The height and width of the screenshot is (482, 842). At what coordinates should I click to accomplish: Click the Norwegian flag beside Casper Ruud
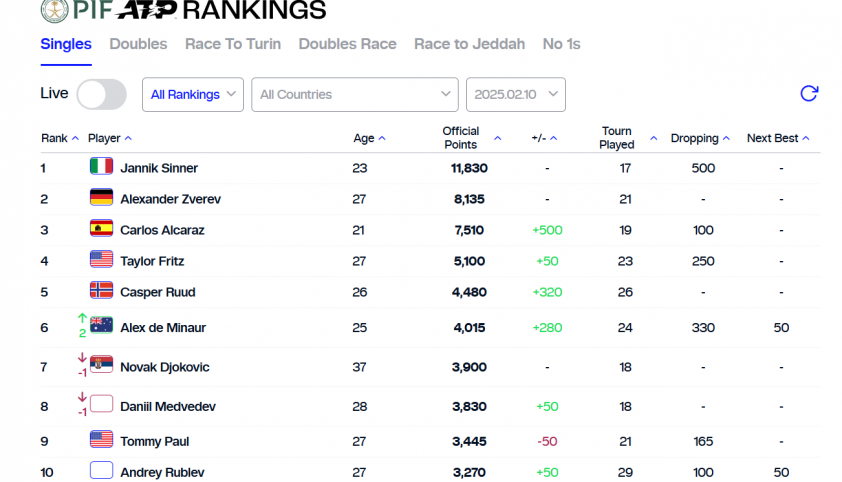101,291
